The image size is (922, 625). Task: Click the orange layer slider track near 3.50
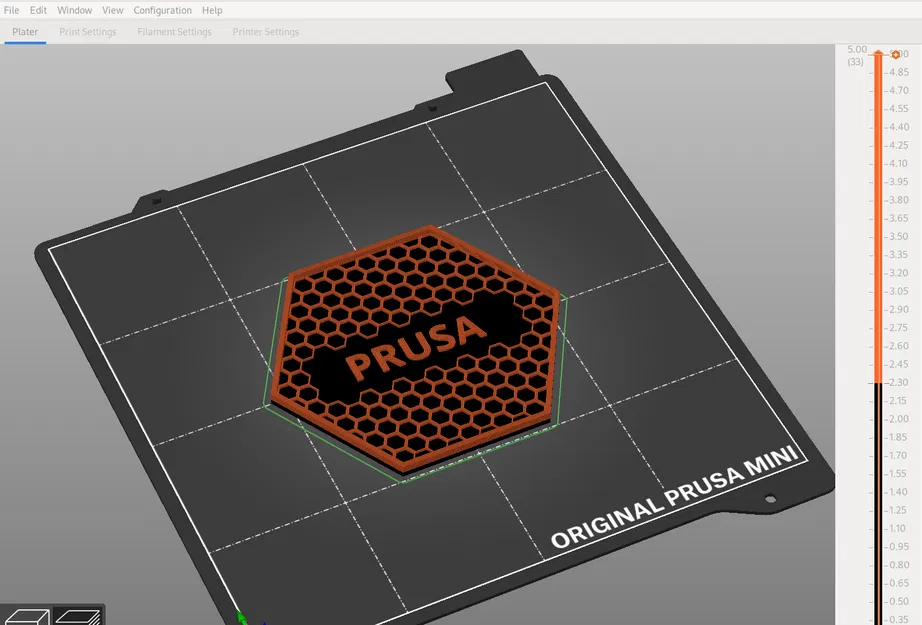pyautogui.click(x=878, y=236)
